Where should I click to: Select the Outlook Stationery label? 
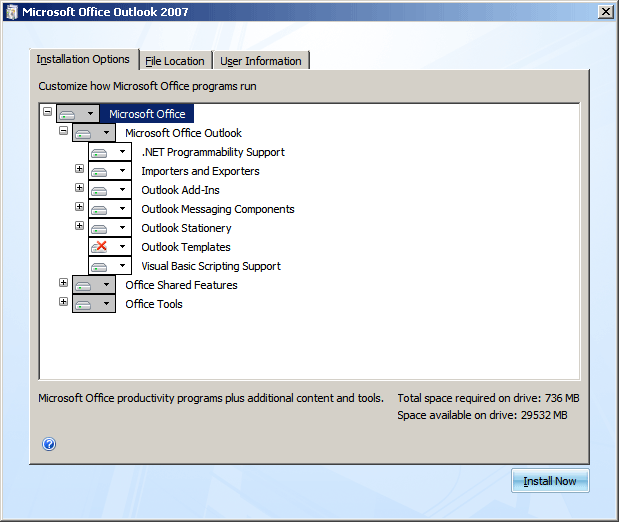pyautogui.click(x=186, y=228)
